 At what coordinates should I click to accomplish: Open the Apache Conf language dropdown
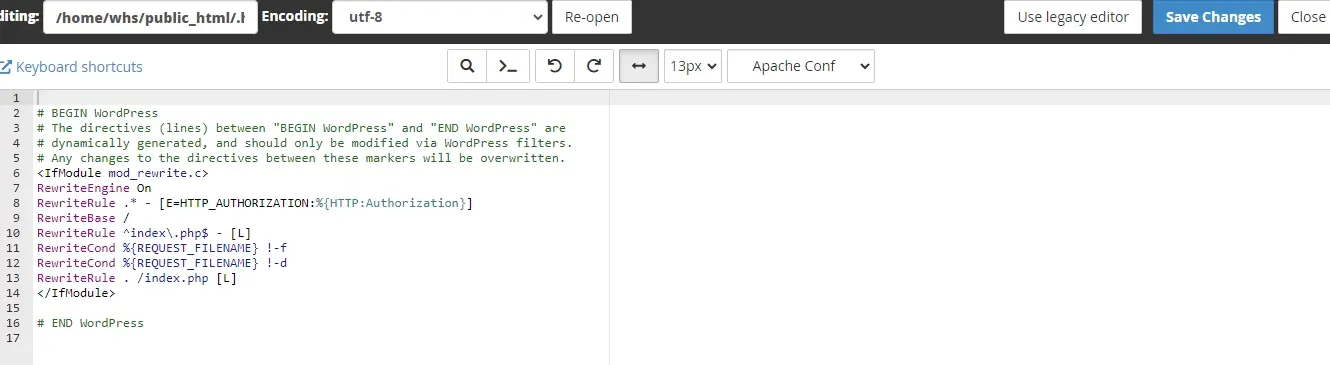(801, 67)
